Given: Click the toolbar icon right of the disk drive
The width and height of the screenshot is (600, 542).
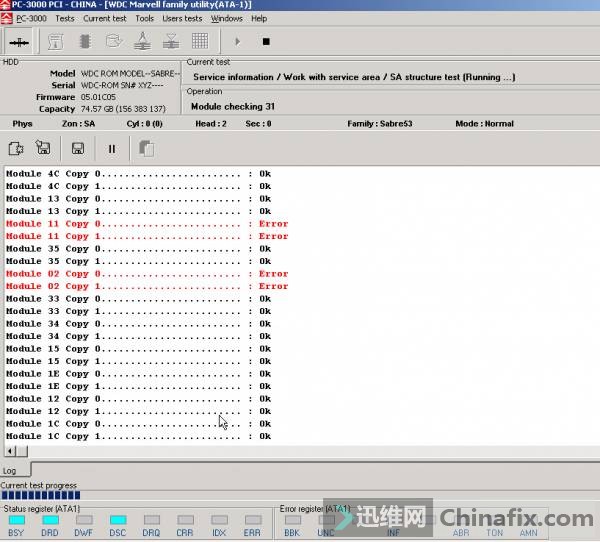Looking at the screenshot, I should [142, 41].
